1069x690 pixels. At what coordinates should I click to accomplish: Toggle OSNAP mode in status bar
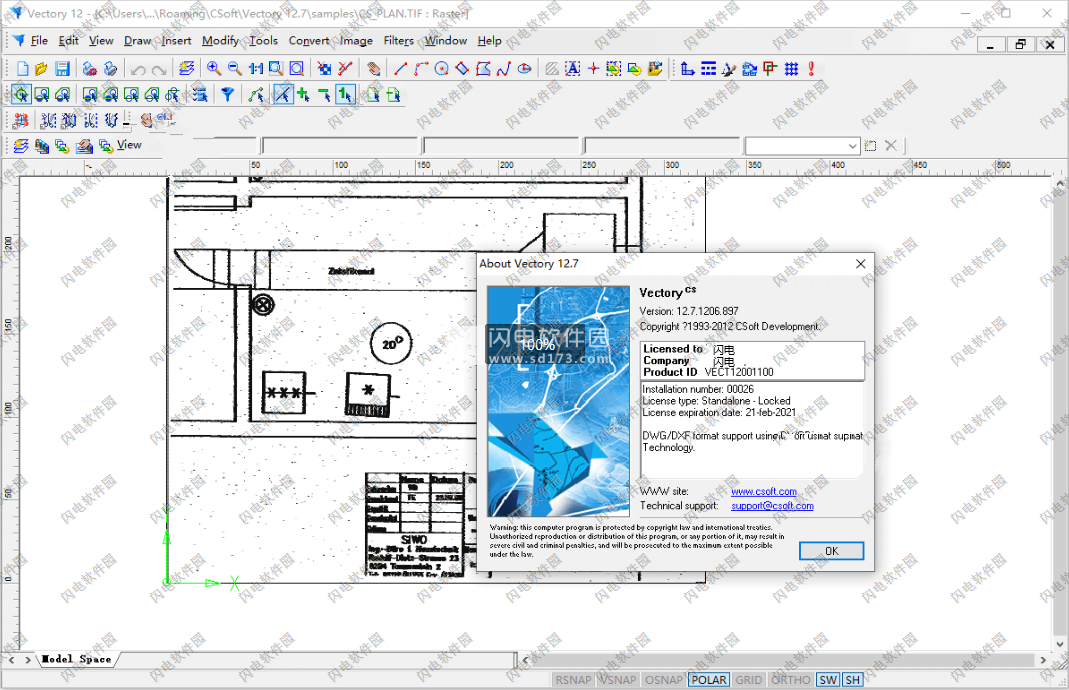tap(663, 680)
